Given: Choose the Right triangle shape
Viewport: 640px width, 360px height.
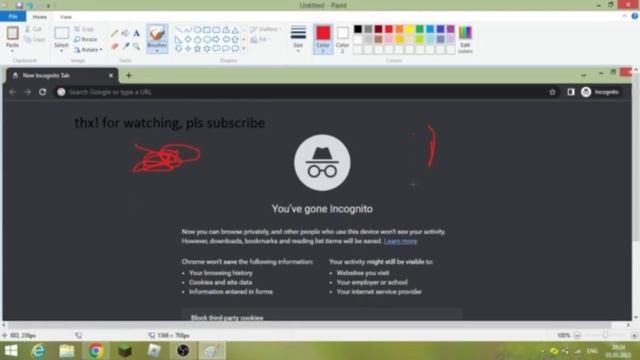Looking at the screenshot, I should point(178,40).
